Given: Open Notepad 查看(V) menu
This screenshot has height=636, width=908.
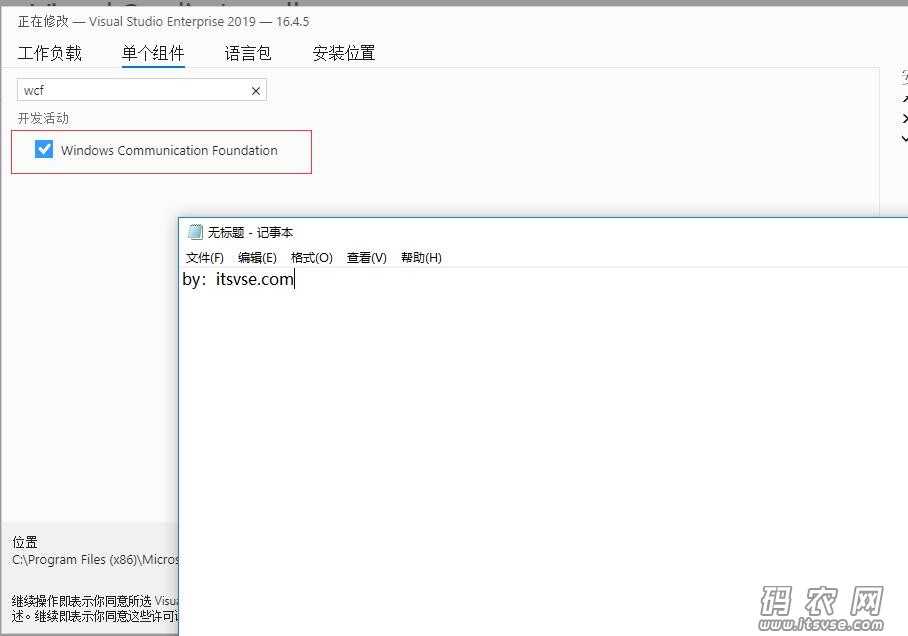Looking at the screenshot, I should click(x=367, y=258).
